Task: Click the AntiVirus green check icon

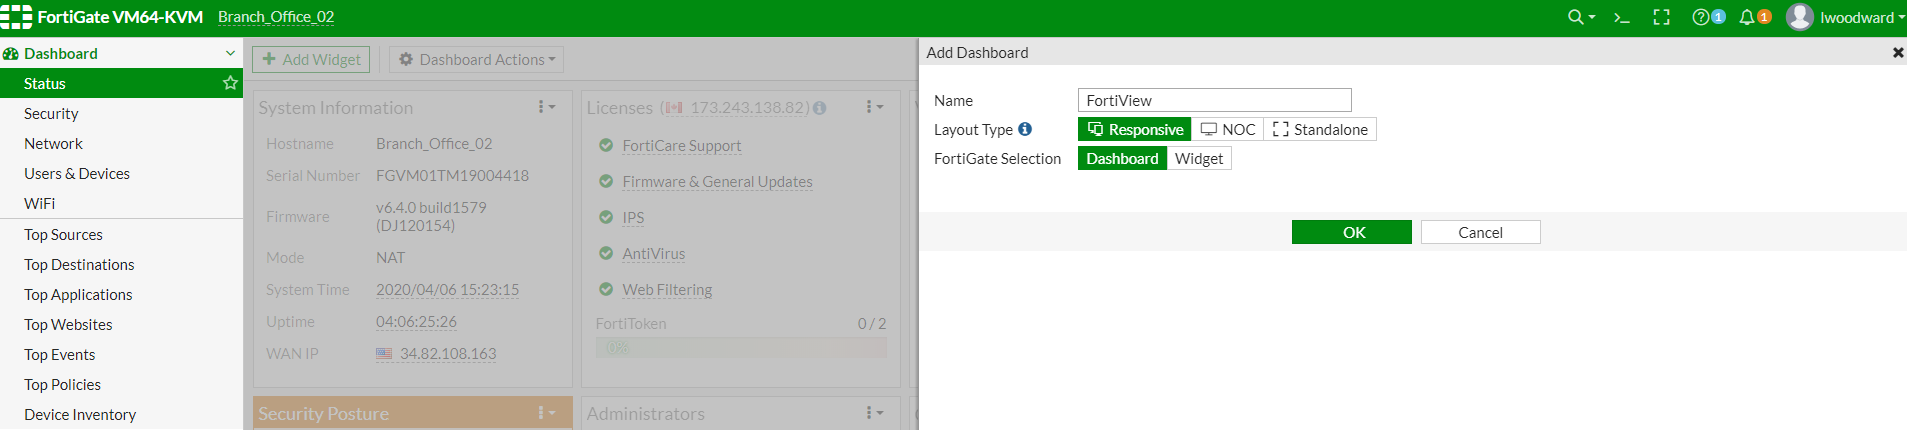Action: [606, 253]
